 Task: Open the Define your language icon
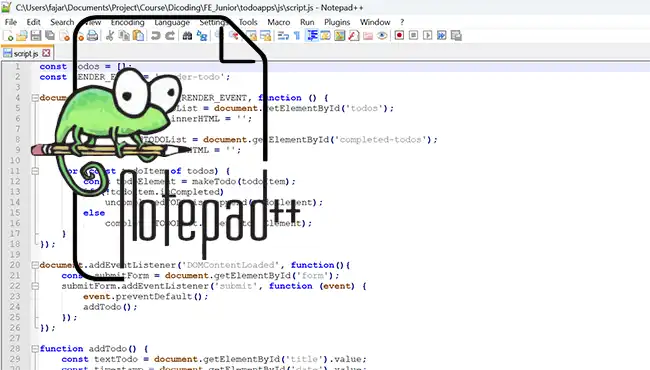[x=325, y=36]
